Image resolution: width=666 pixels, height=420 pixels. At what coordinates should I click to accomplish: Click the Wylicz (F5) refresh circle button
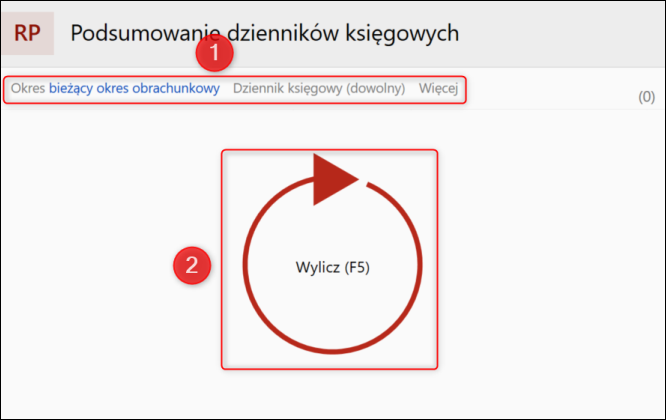(332, 255)
